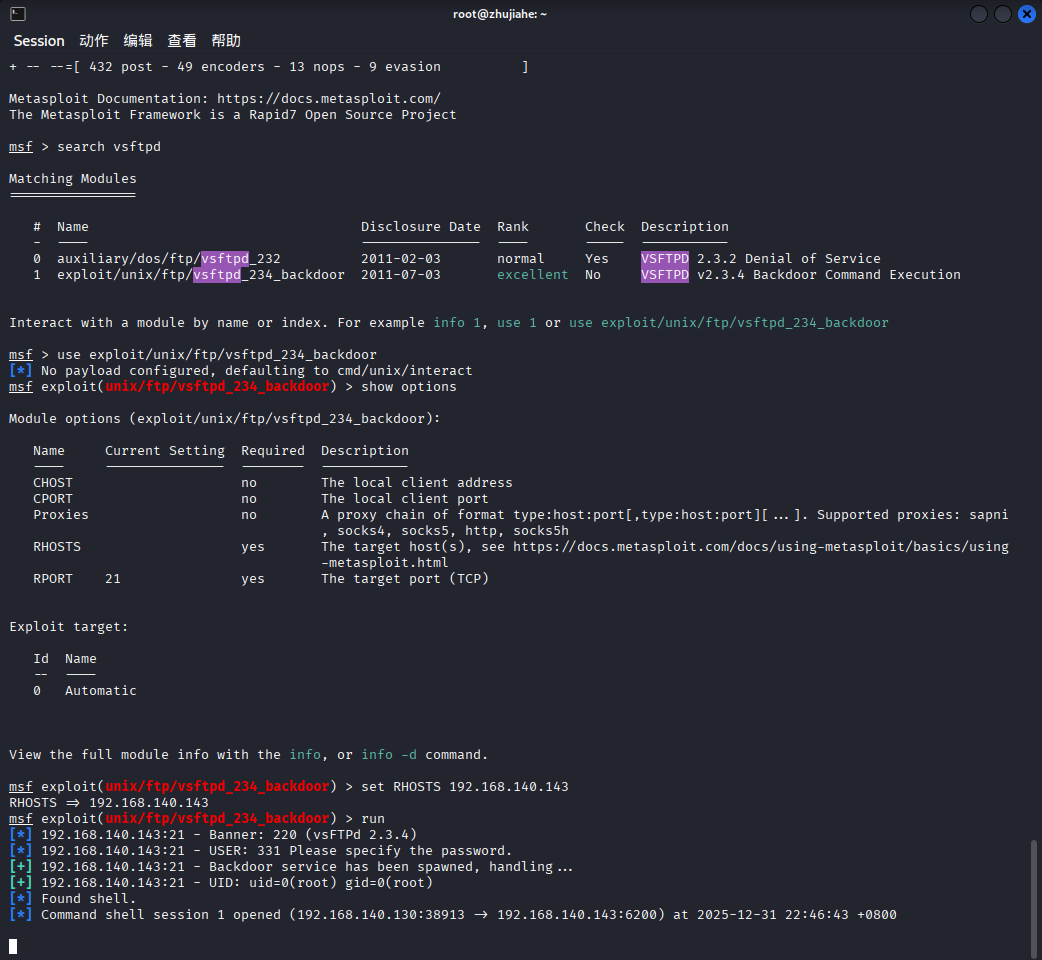Image resolution: width=1042 pixels, height=960 pixels.
Task: Click the text 'search vsftpd' command
Action: click(109, 146)
